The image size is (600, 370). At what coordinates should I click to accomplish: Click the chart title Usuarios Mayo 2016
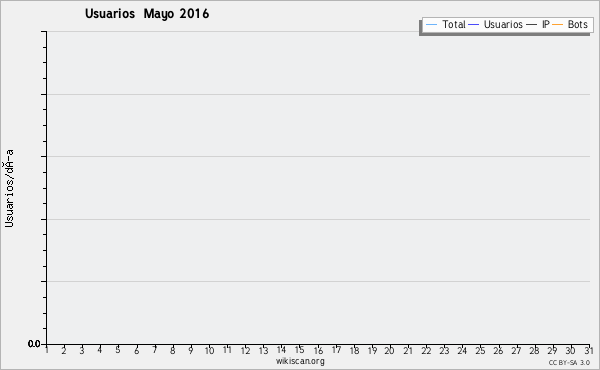147,14
